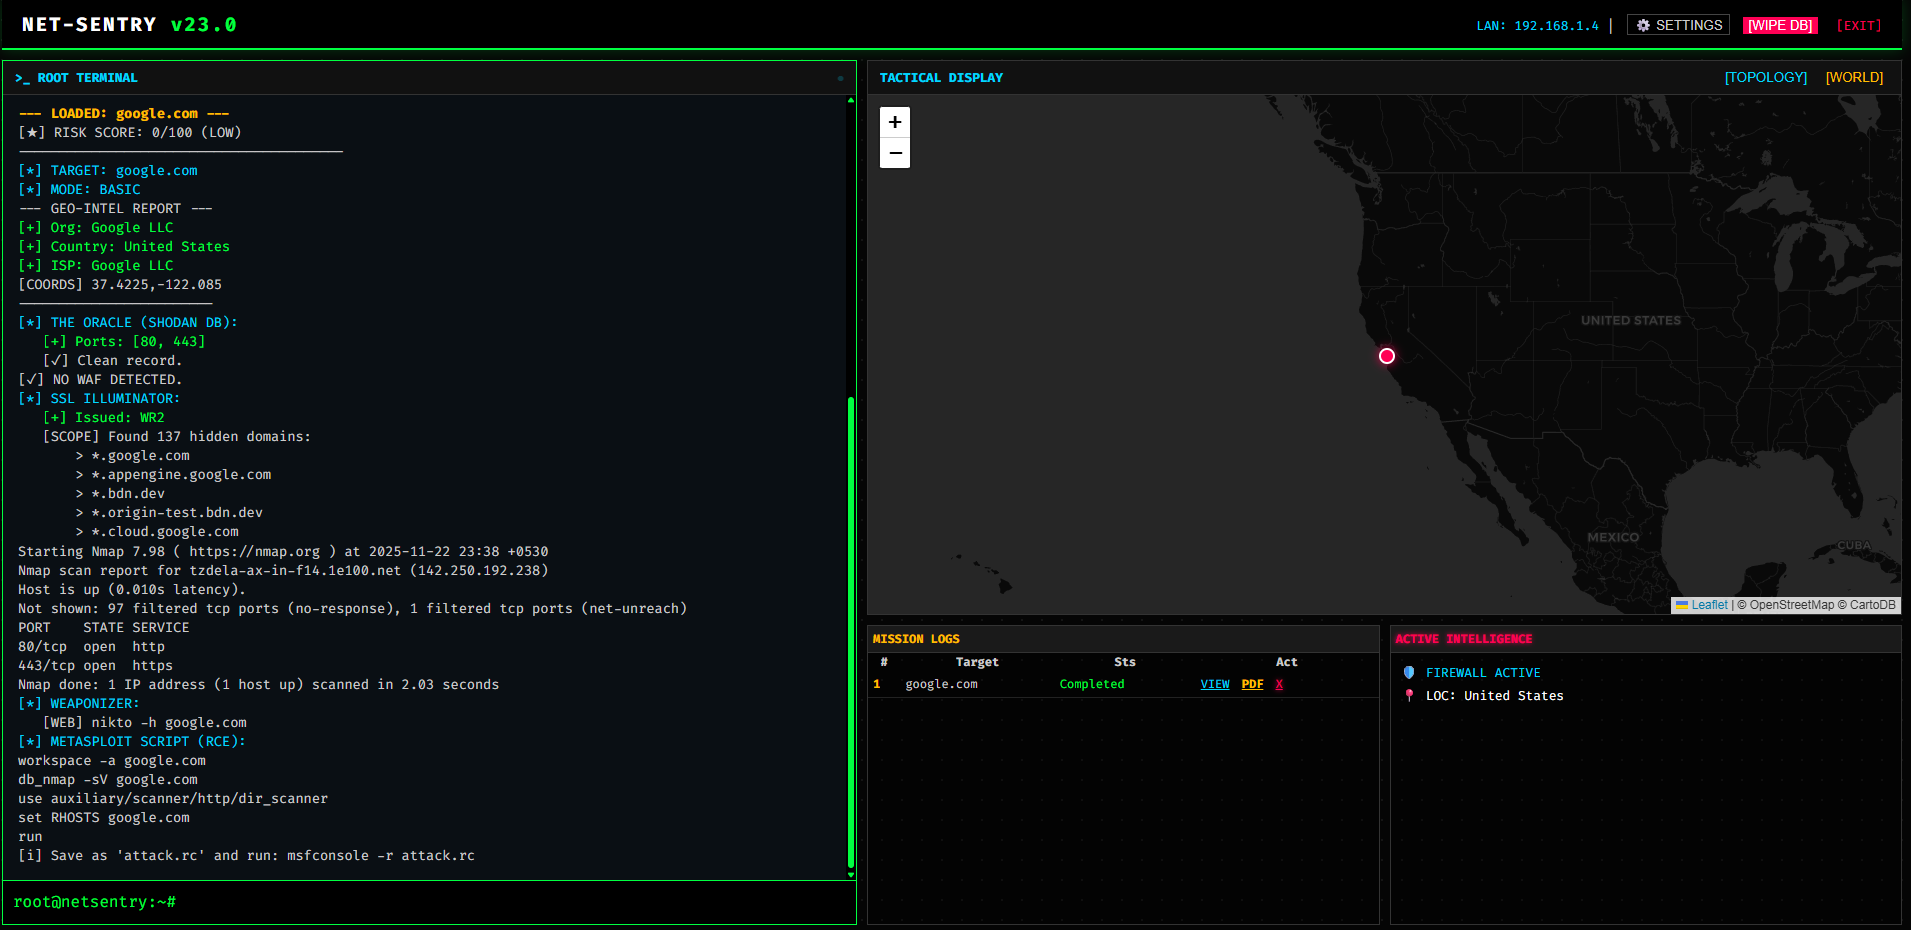
Task: Click the *.bdn.dev domain line
Action: pyautogui.click(x=120, y=494)
